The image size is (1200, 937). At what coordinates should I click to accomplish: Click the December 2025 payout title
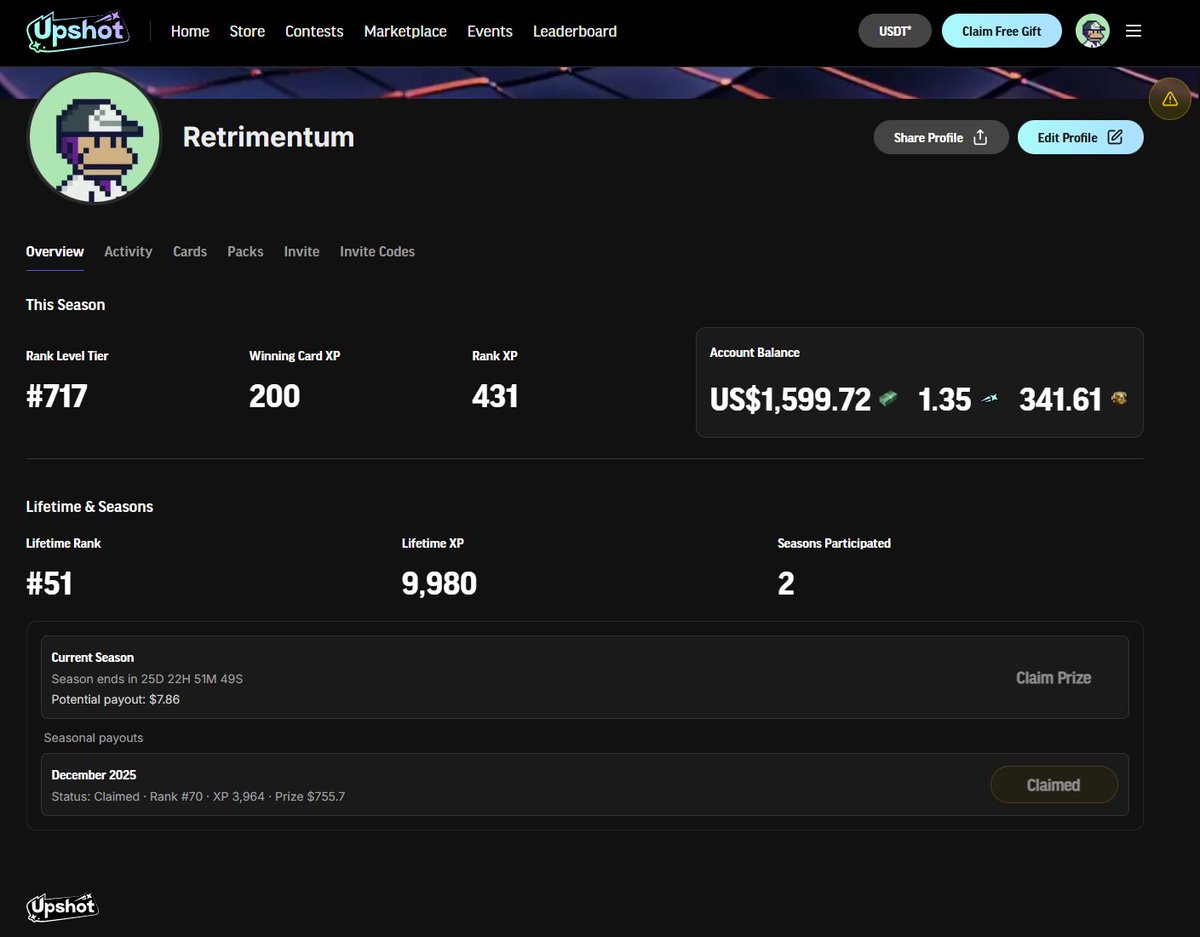pyautogui.click(x=94, y=775)
